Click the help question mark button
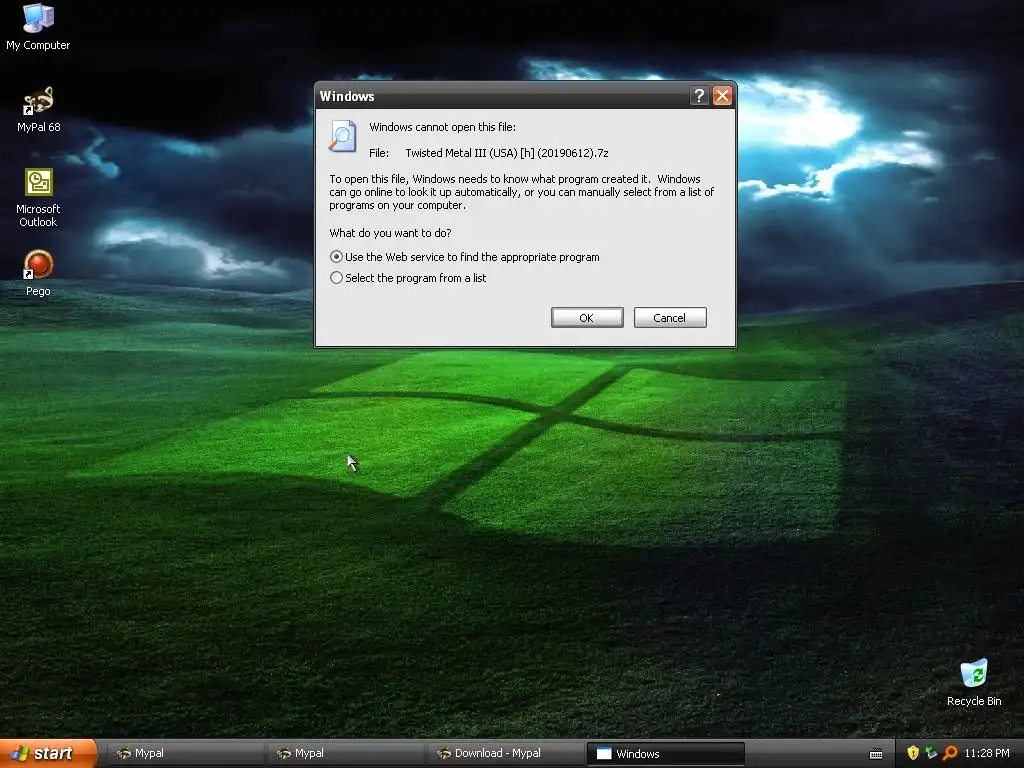Screen dimensions: 1024x768 pyautogui.click(x=699, y=96)
